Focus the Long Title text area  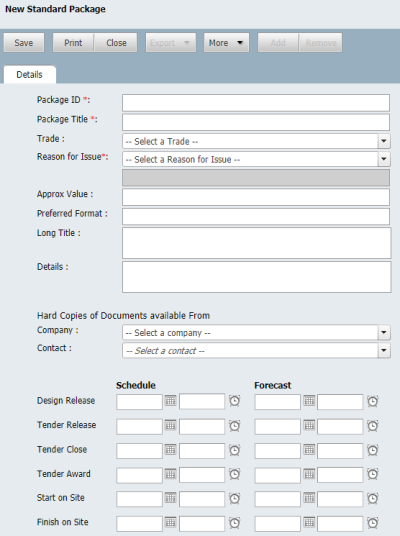pyautogui.click(x=256, y=243)
